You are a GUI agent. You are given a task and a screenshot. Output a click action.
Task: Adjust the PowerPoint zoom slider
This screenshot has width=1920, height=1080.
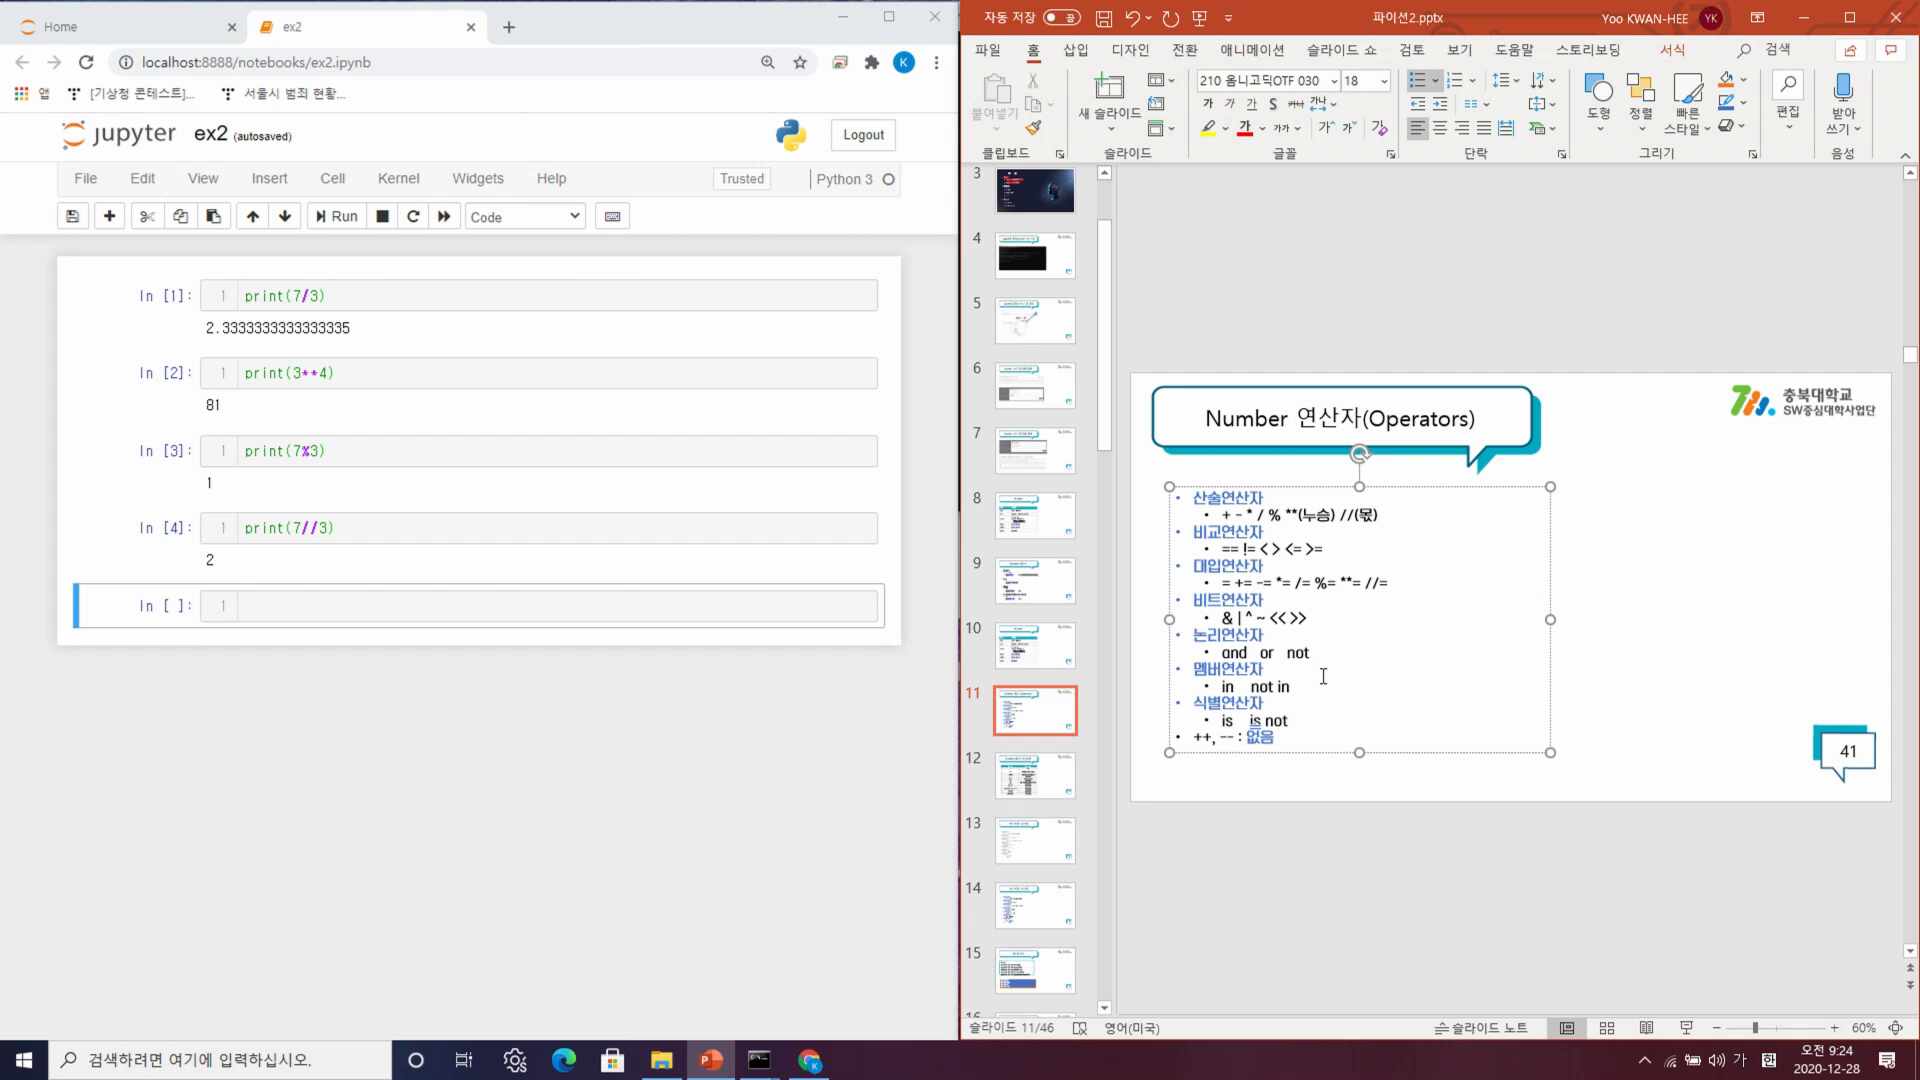point(1755,1028)
